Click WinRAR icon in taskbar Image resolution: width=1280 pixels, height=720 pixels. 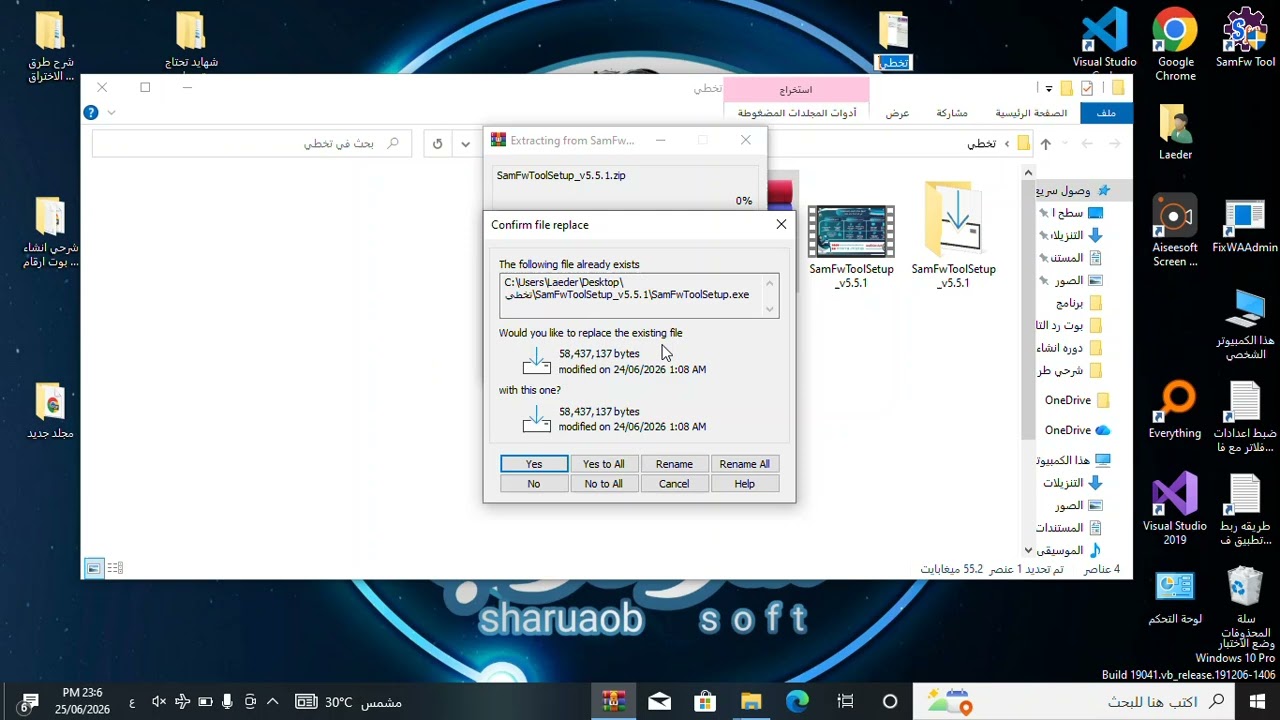(x=614, y=702)
